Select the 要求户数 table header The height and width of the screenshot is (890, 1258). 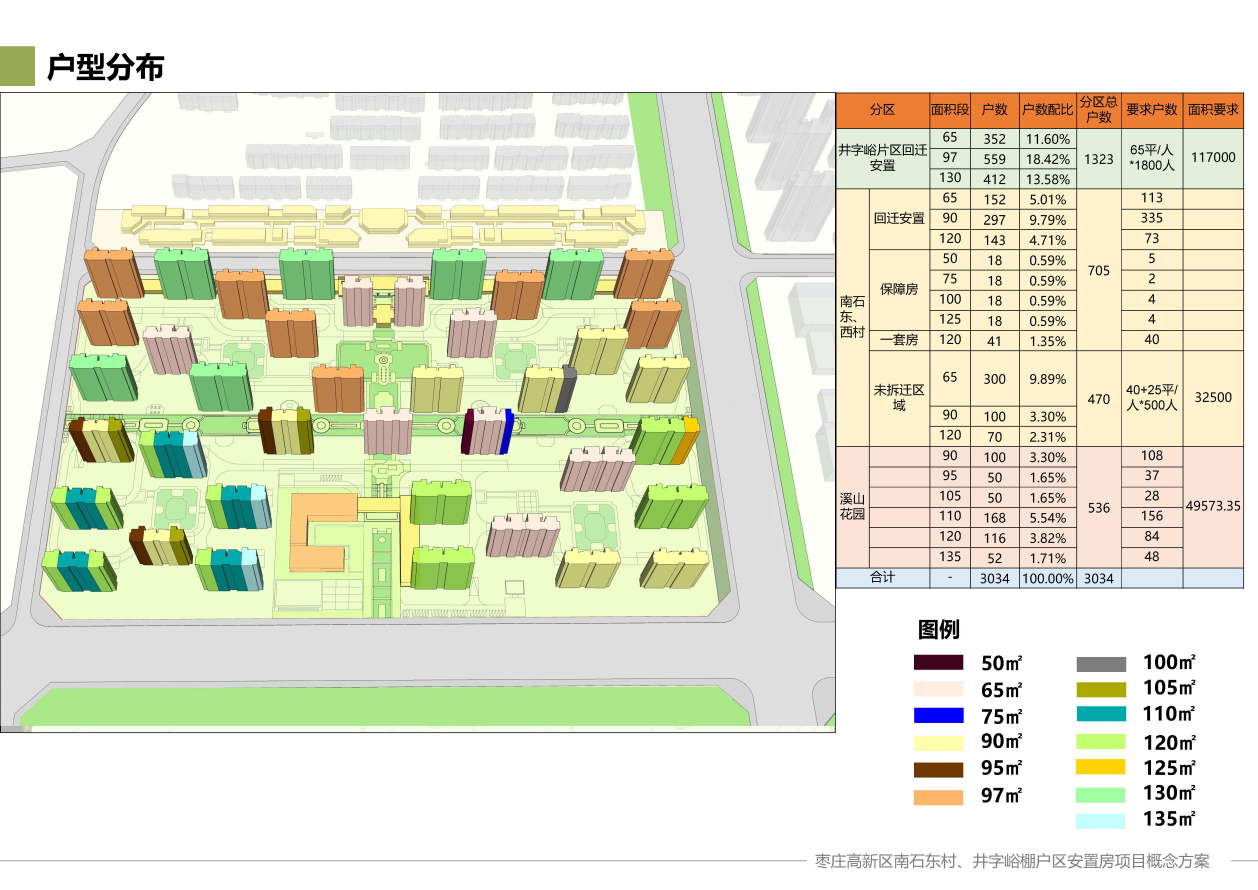coord(1152,110)
